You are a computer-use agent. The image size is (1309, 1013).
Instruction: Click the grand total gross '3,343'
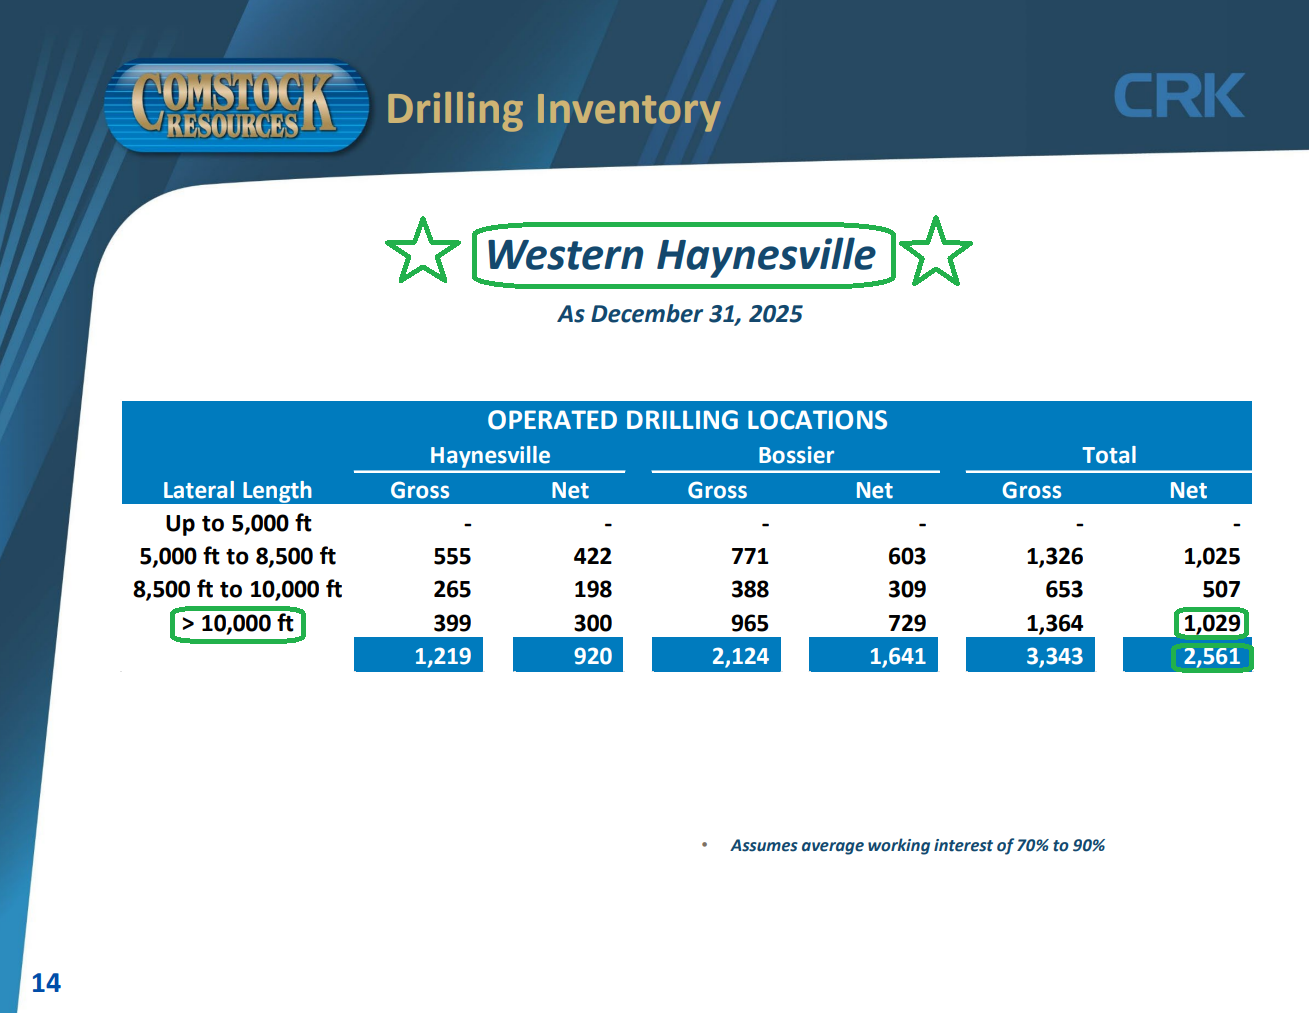tap(1055, 656)
